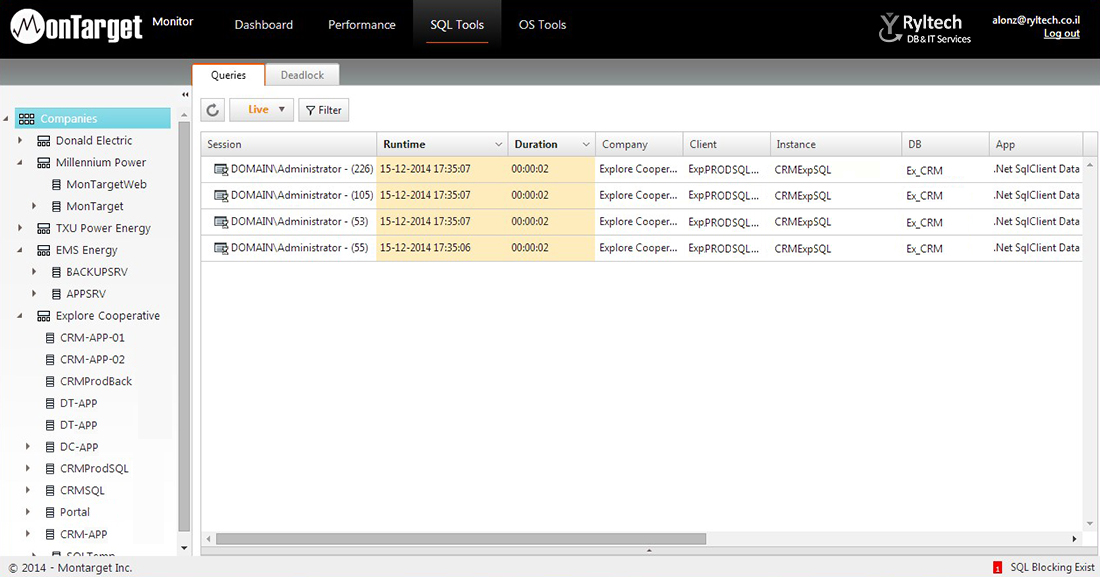
Task: Click the Ryltech DB & IT Services logo
Action: (x=925, y=28)
